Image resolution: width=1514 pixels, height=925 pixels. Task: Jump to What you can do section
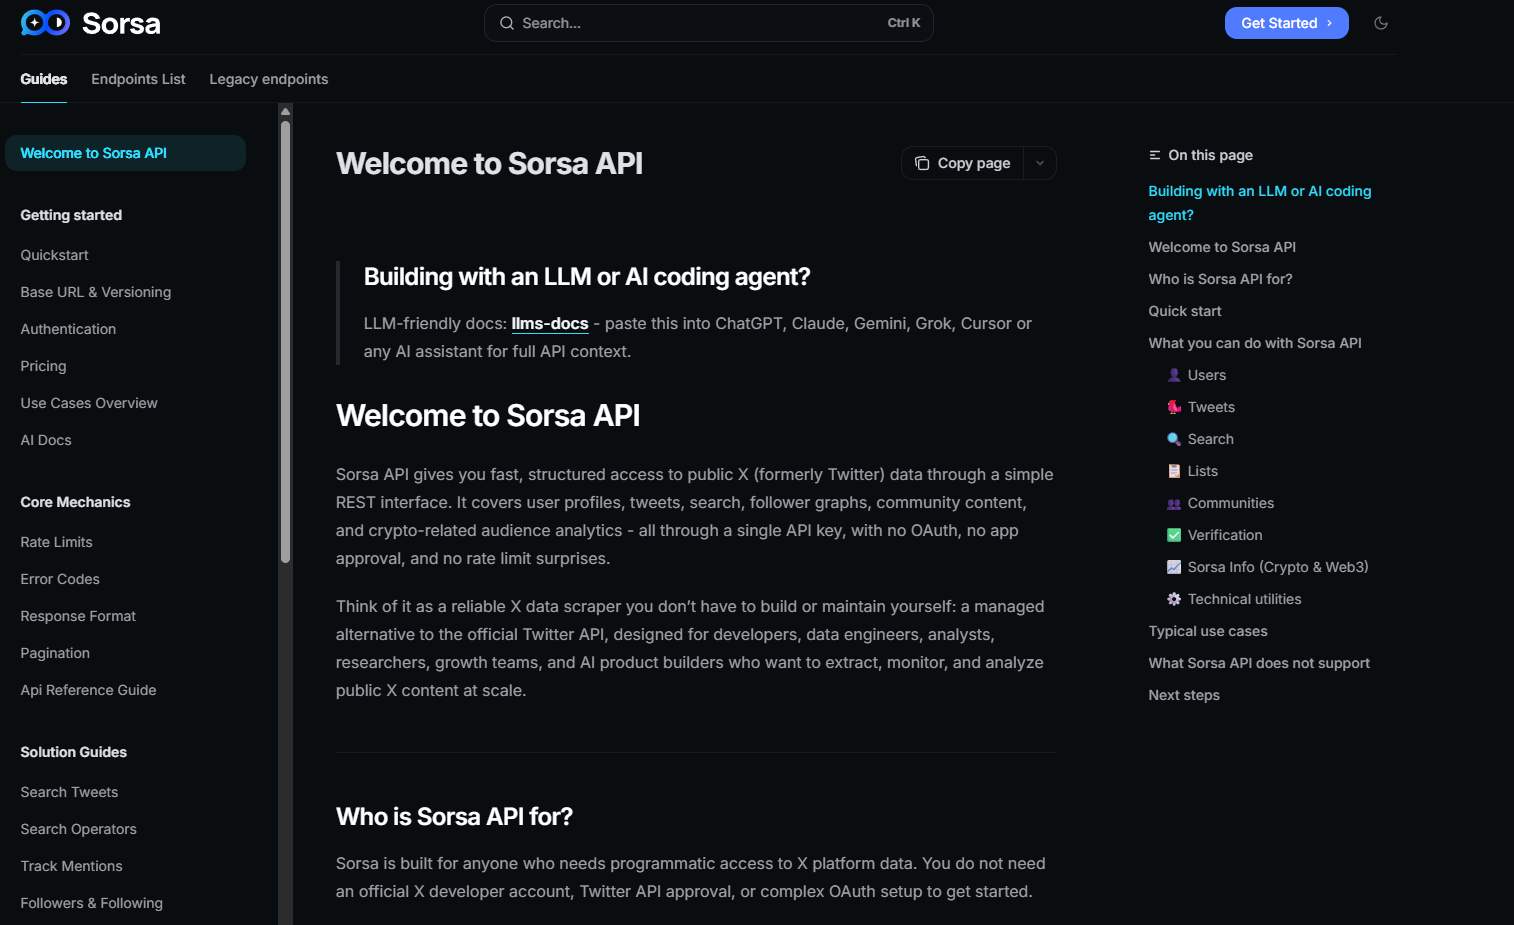1255,343
